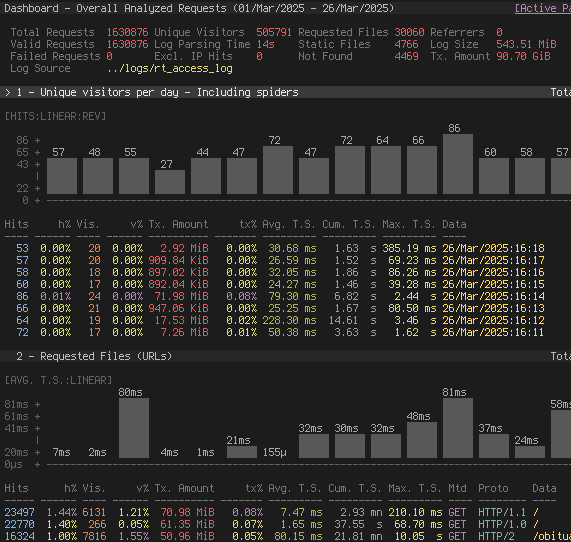Viewport: 571px width, 542px height.
Task: Click the files chart bar labeled 81ms
Action: click(x=458, y=428)
